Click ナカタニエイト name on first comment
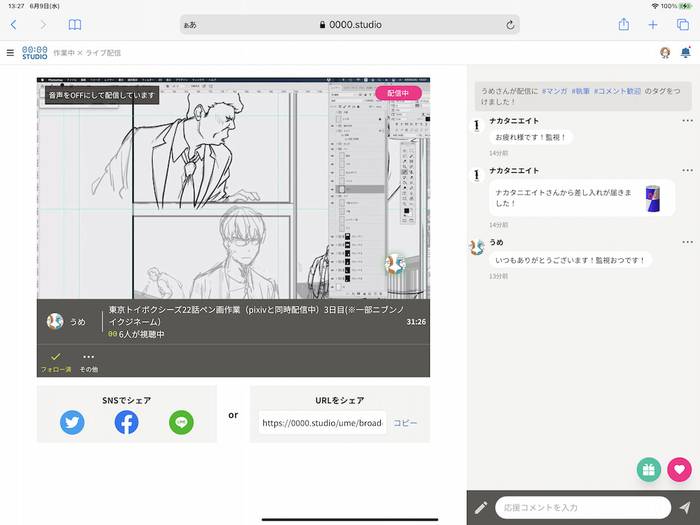This screenshot has width=700, height=525. tap(514, 121)
